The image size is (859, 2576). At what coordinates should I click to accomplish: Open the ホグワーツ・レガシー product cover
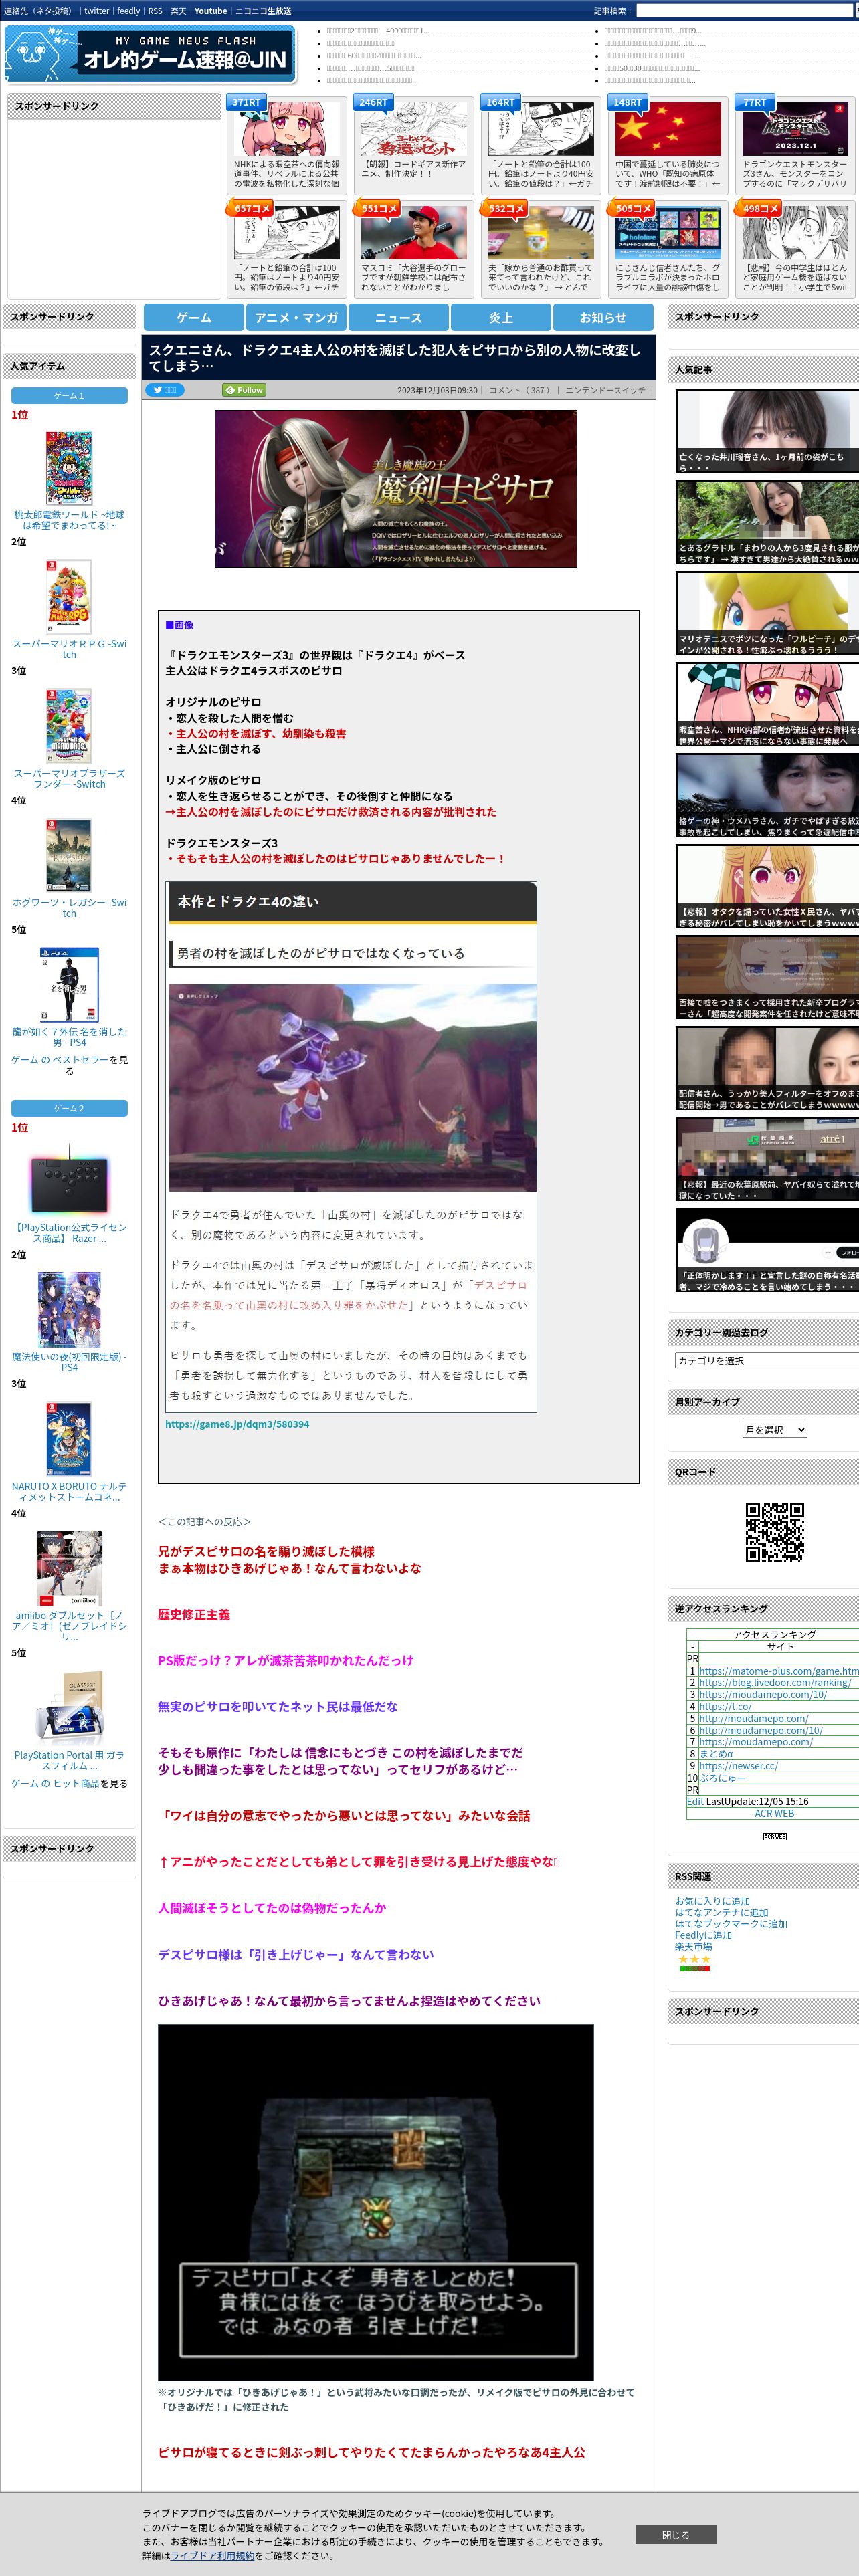click(x=69, y=855)
